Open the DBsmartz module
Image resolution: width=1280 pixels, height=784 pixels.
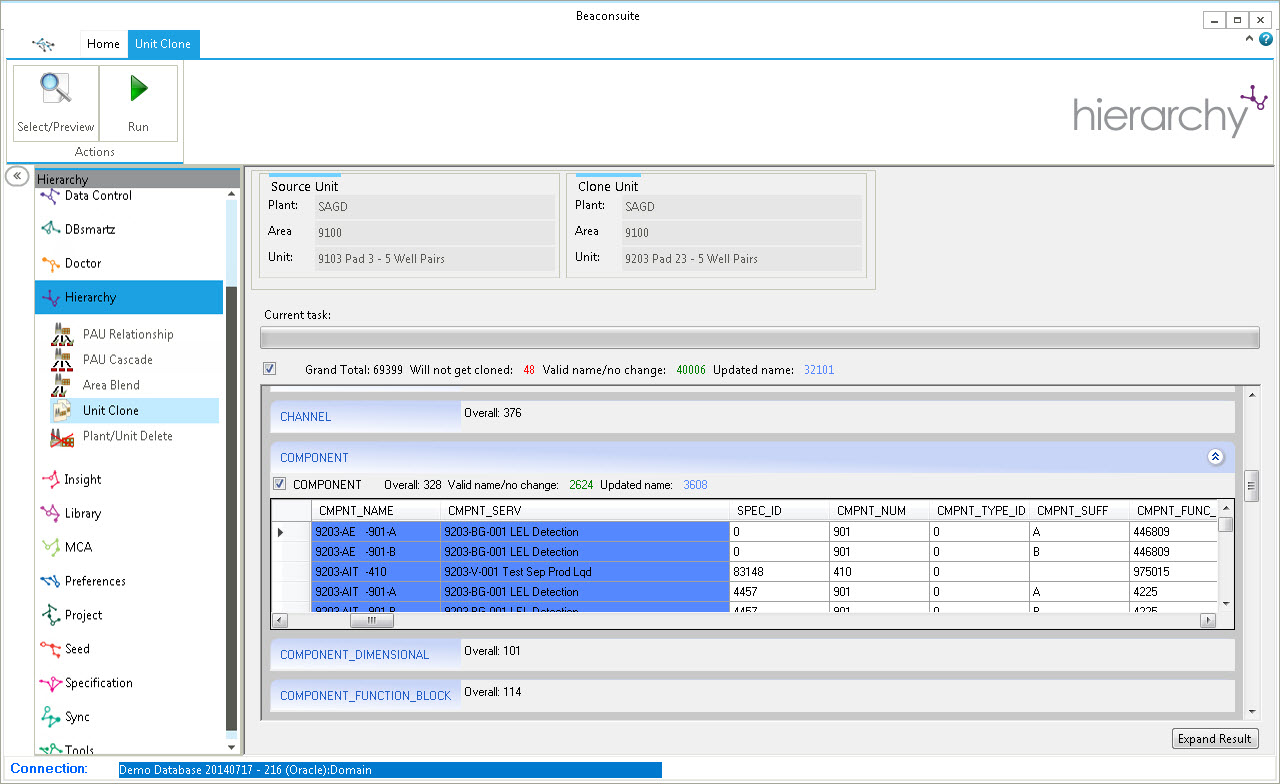(x=90, y=229)
